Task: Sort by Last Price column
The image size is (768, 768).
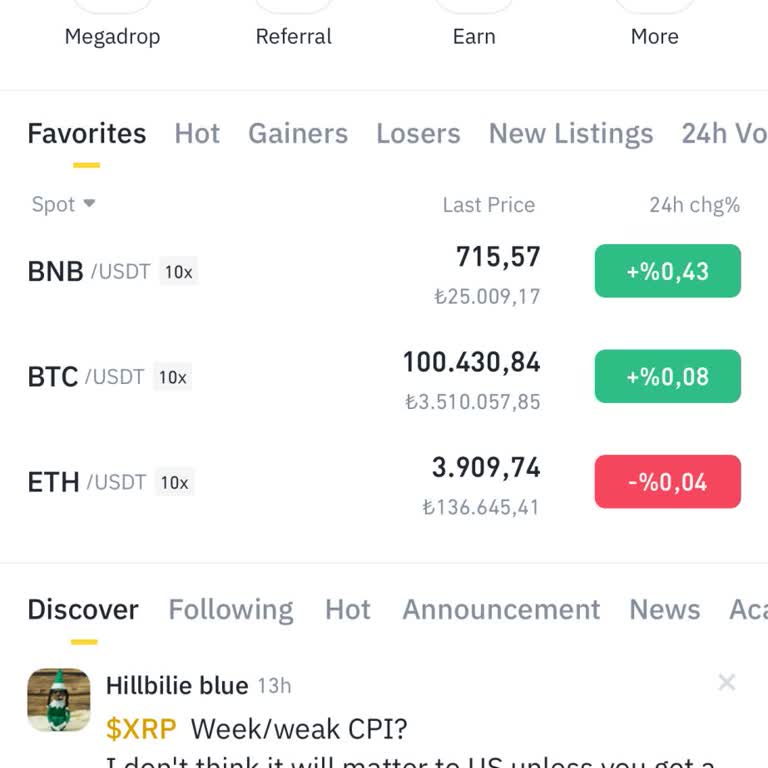Action: click(488, 205)
